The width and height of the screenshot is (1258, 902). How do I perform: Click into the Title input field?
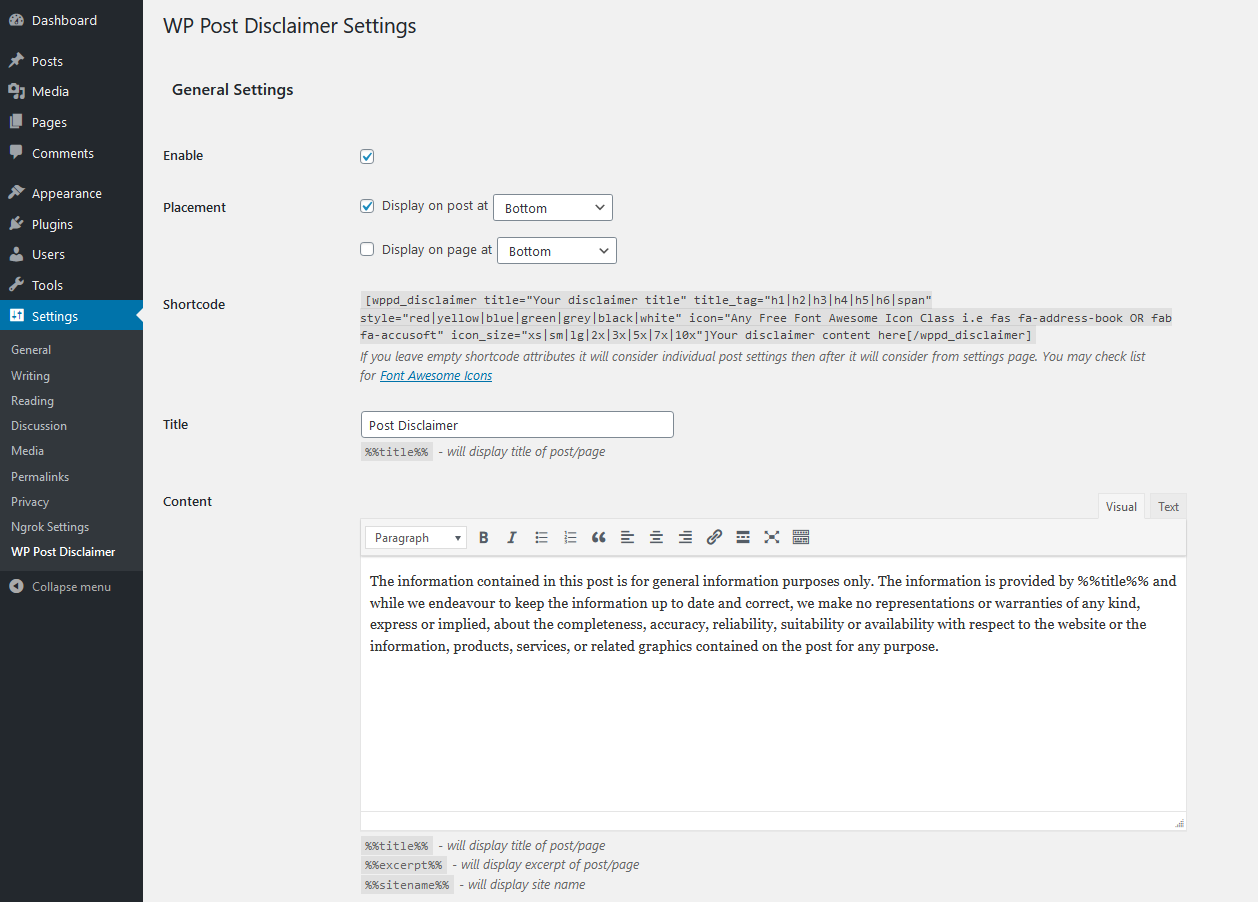click(517, 425)
